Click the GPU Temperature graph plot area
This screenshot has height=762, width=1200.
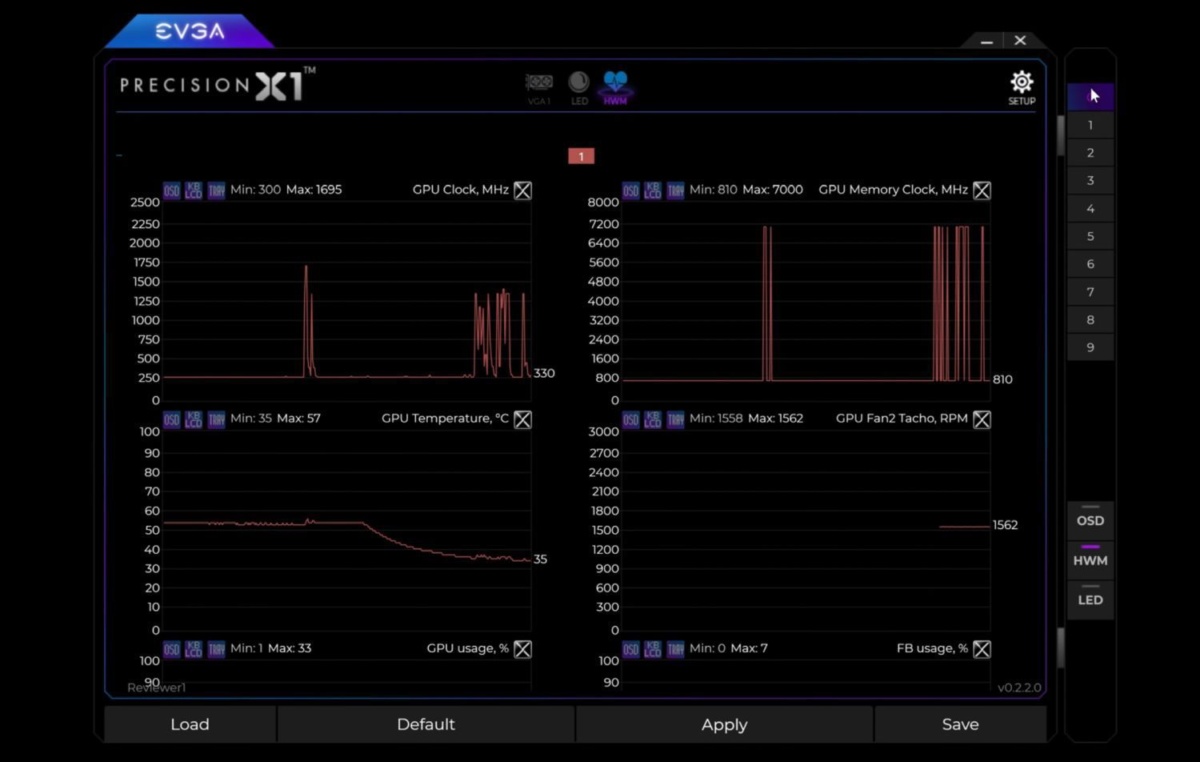[x=347, y=530]
